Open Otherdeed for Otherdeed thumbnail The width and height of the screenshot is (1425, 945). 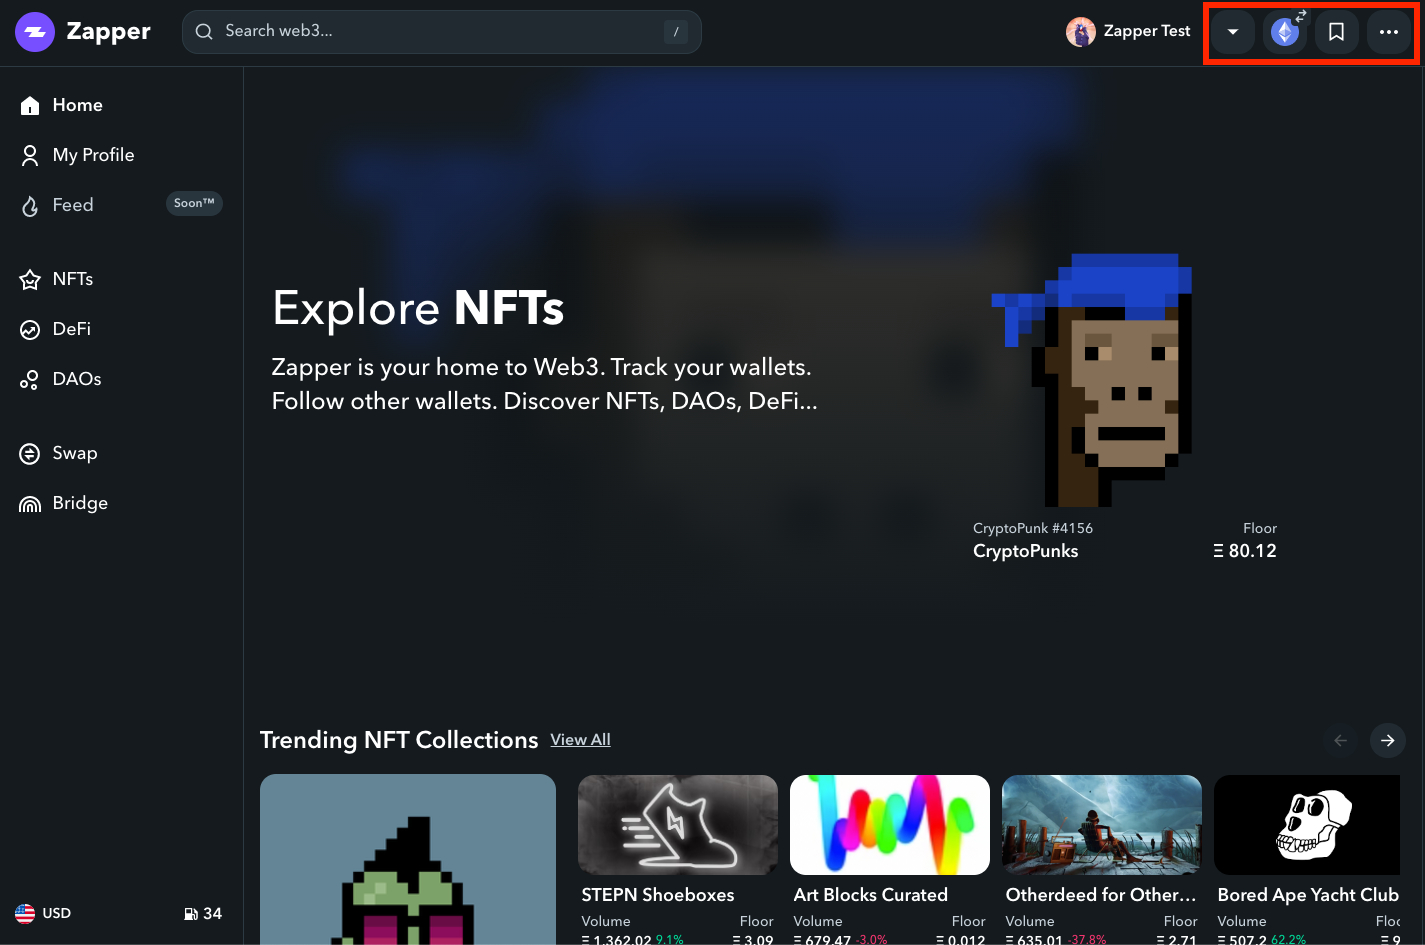coord(1102,825)
